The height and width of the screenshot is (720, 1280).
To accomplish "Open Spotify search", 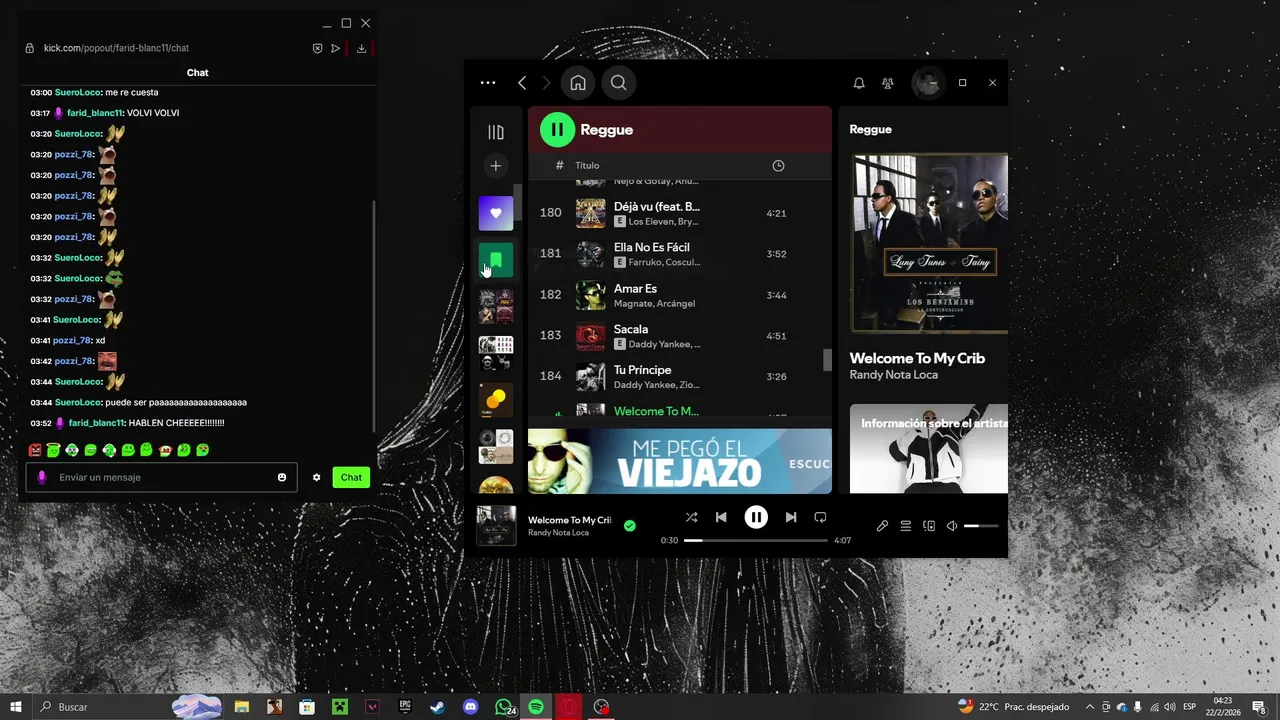I will pyautogui.click(x=619, y=83).
